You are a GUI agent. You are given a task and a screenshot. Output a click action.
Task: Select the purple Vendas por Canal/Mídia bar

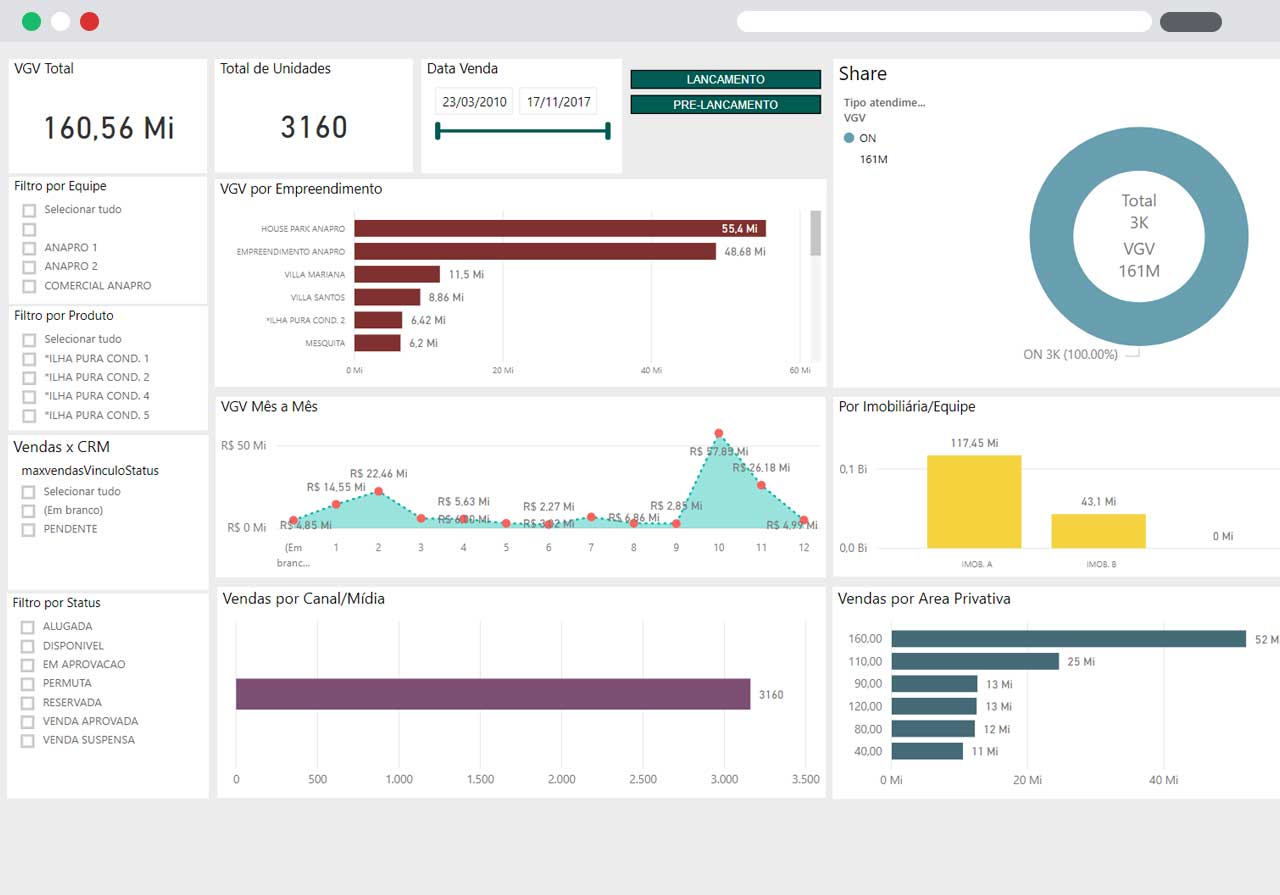(493, 694)
